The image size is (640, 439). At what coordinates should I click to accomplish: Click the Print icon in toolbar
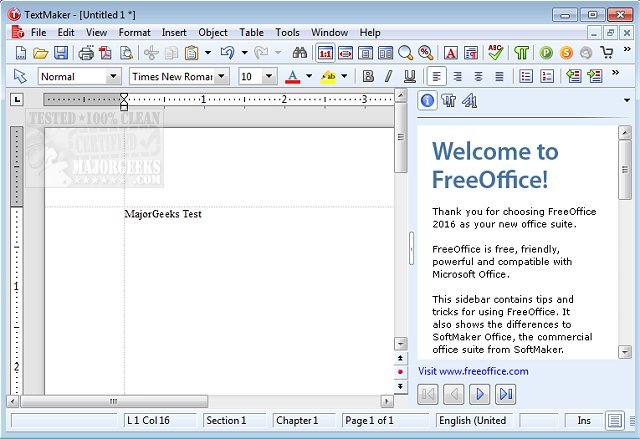[x=87, y=53]
